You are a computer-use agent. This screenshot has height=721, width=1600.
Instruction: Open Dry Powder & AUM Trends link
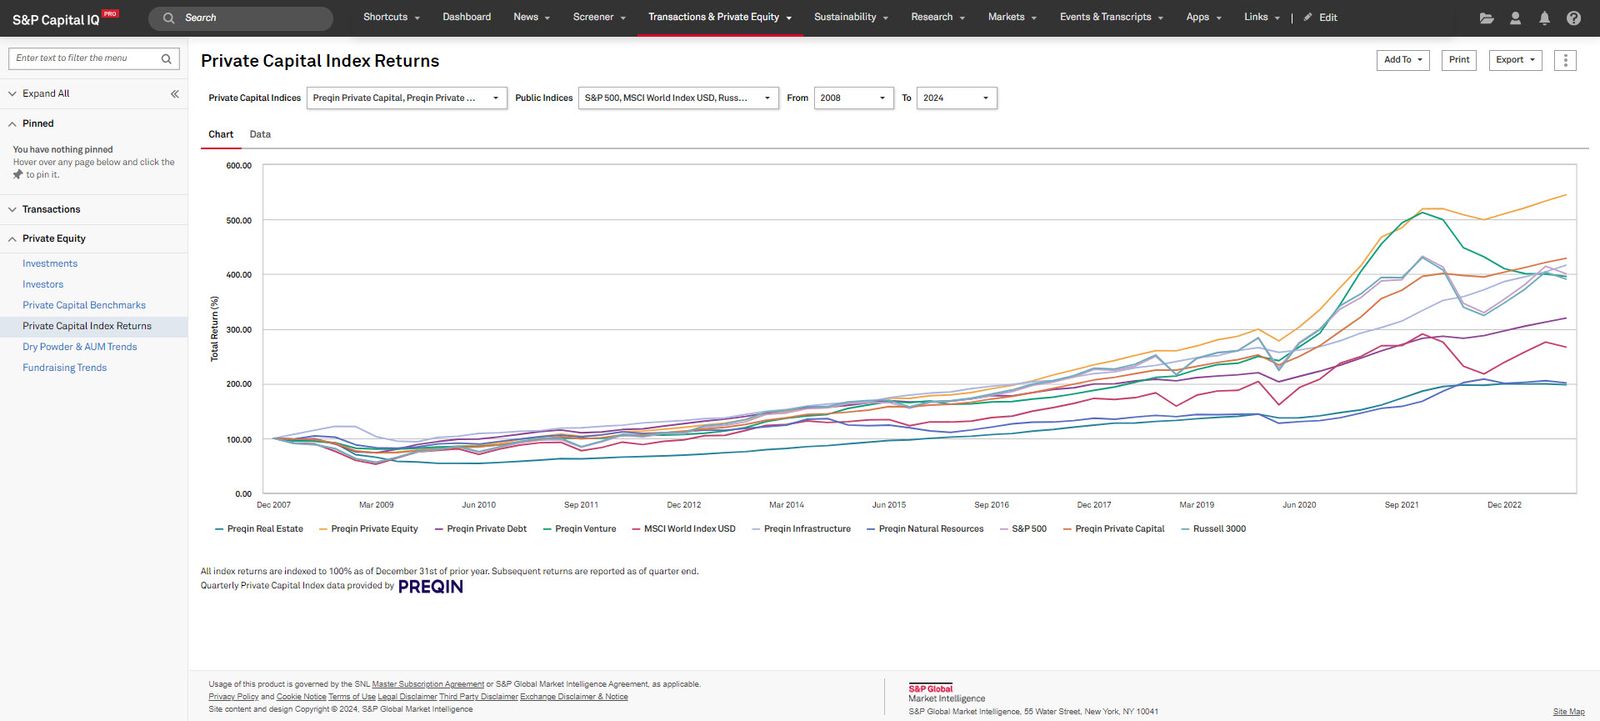point(80,347)
